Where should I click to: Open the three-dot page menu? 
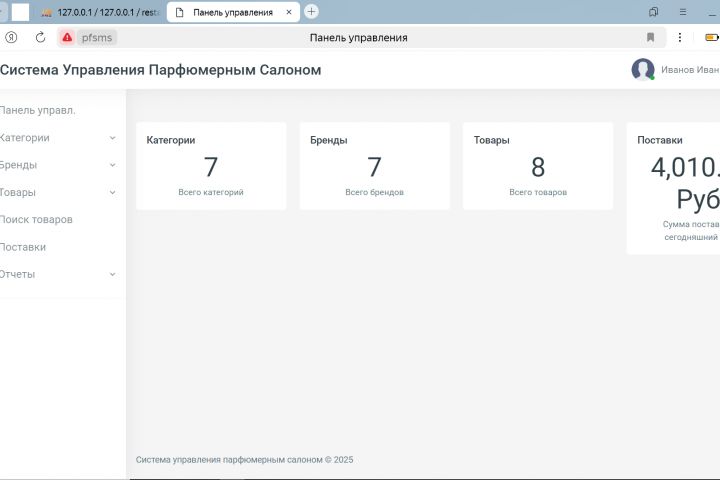click(680, 38)
